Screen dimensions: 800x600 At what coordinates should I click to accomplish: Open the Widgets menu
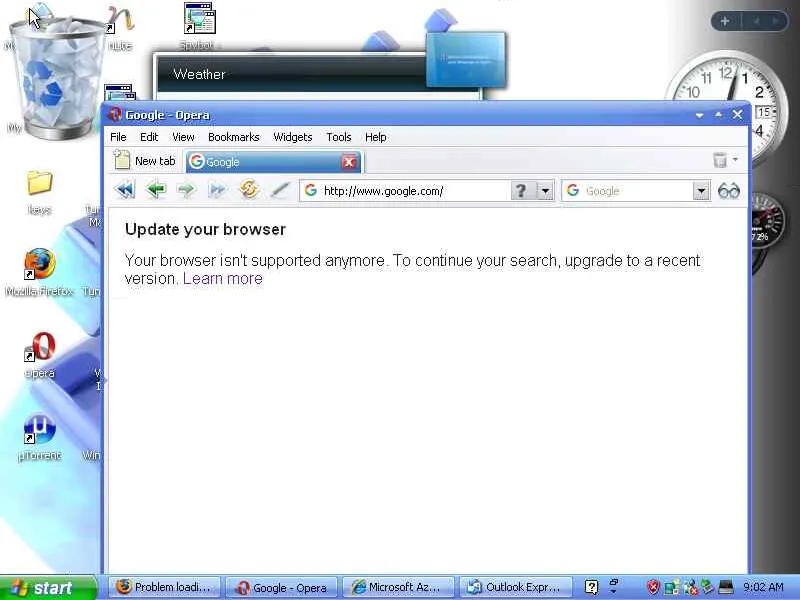tap(292, 137)
